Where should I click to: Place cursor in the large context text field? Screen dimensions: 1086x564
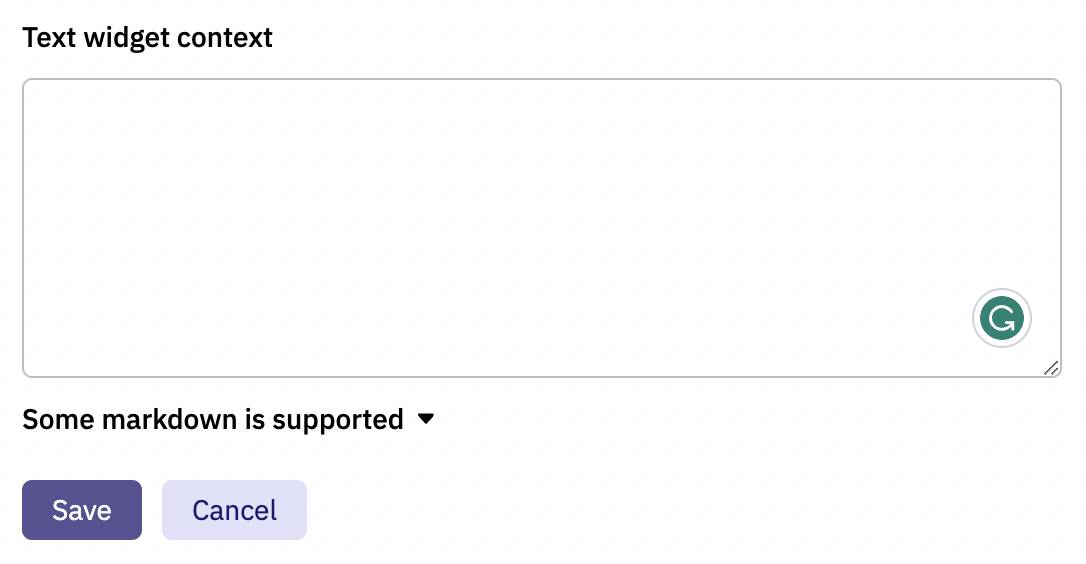click(x=542, y=228)
